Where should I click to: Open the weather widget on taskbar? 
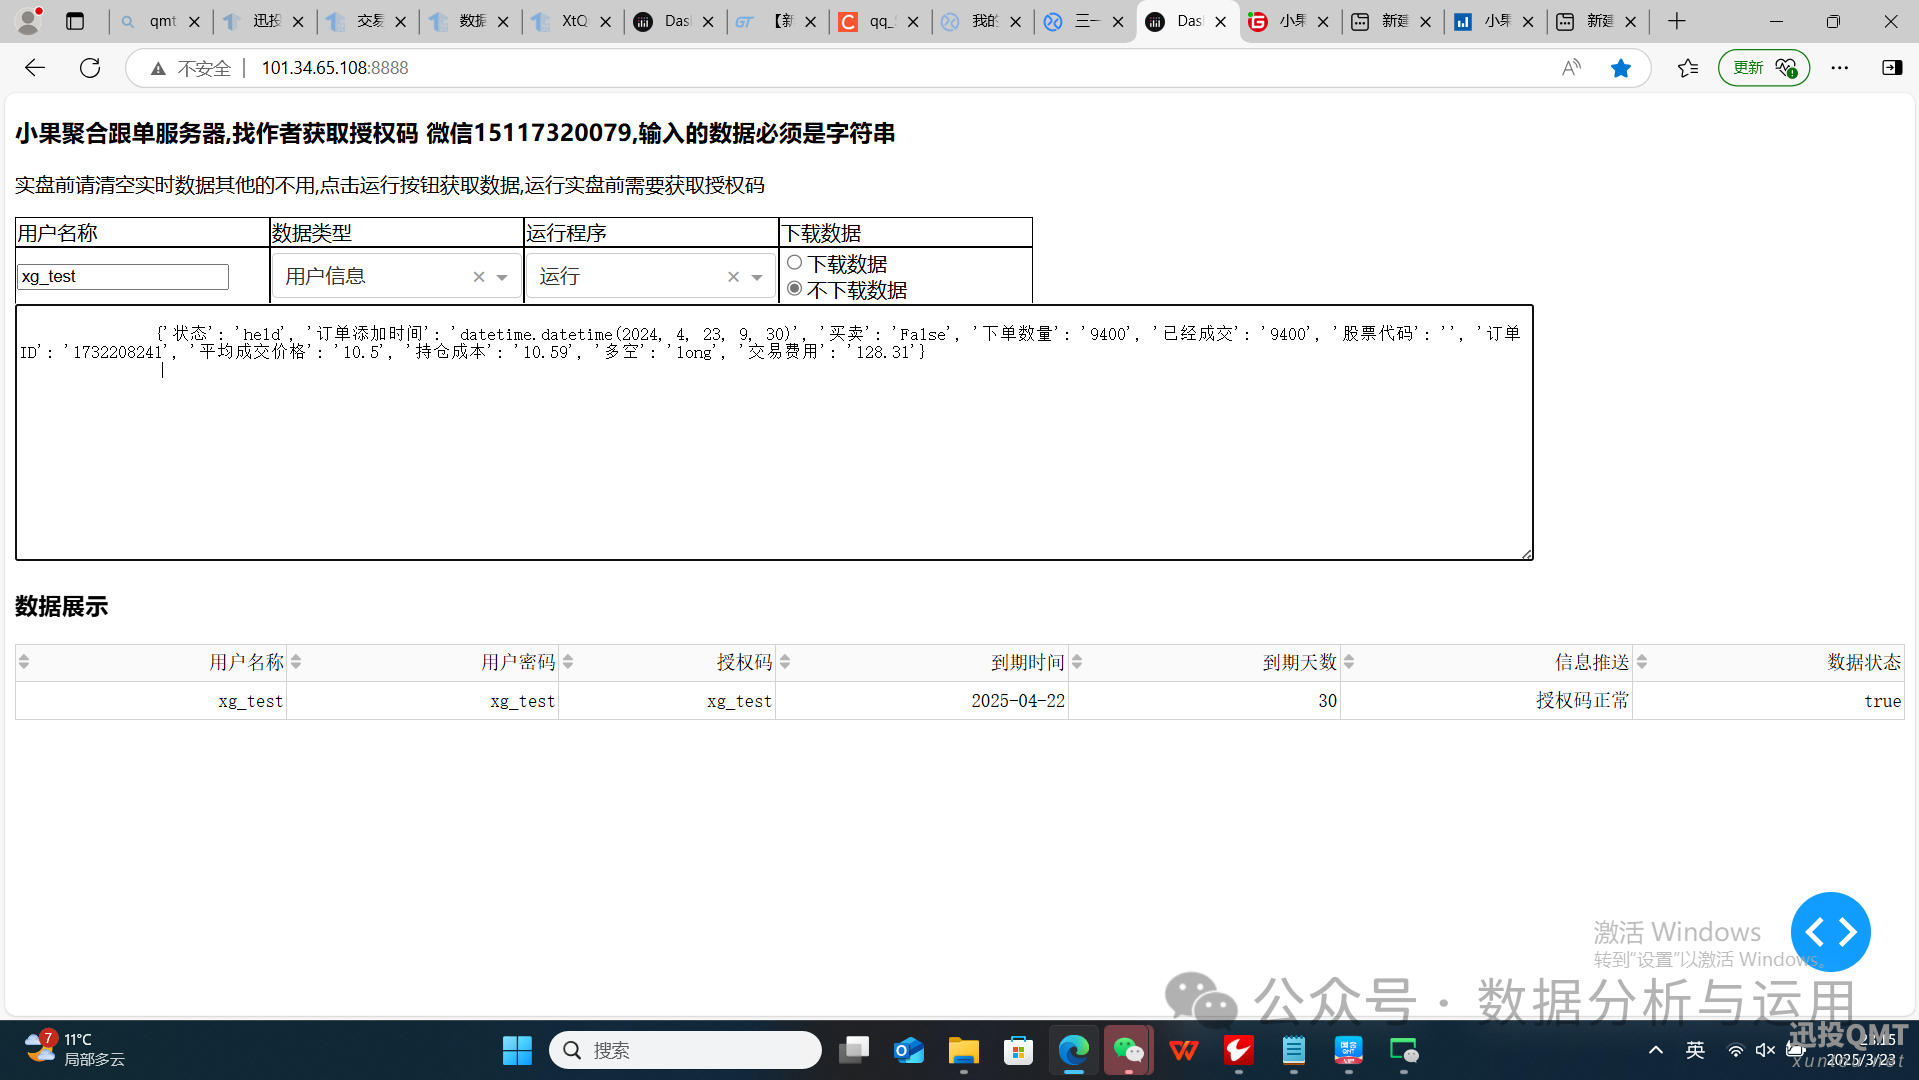tap(75, 1049)
